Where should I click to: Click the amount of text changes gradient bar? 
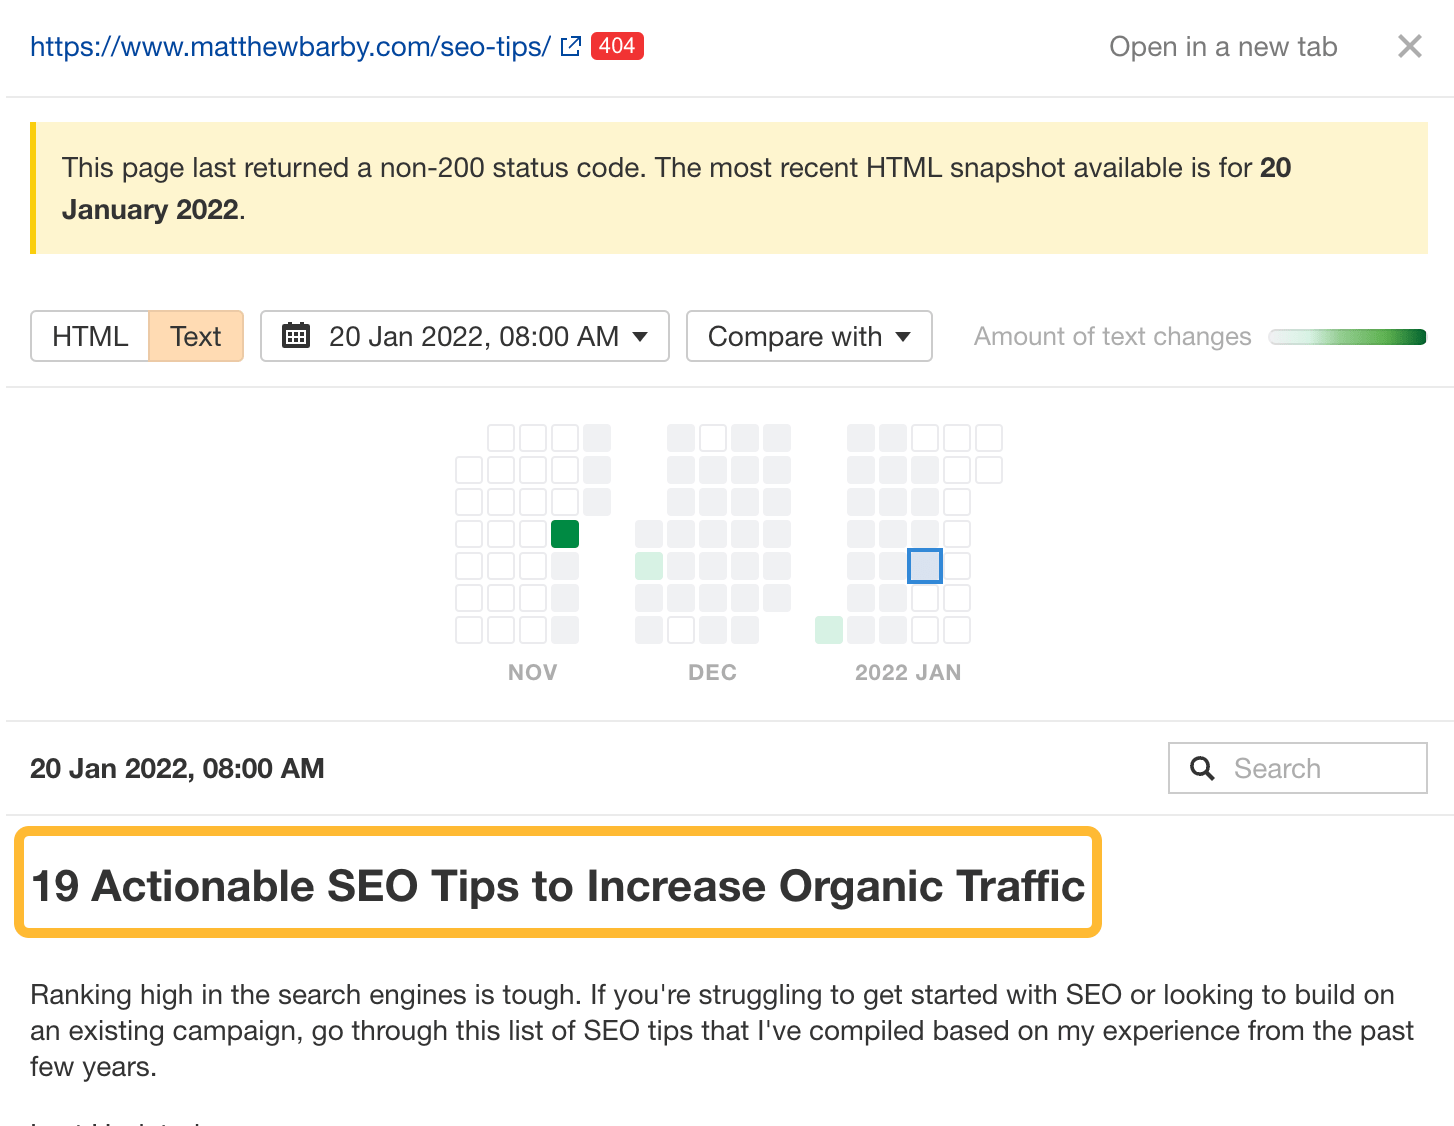[x=1347, y=336]
